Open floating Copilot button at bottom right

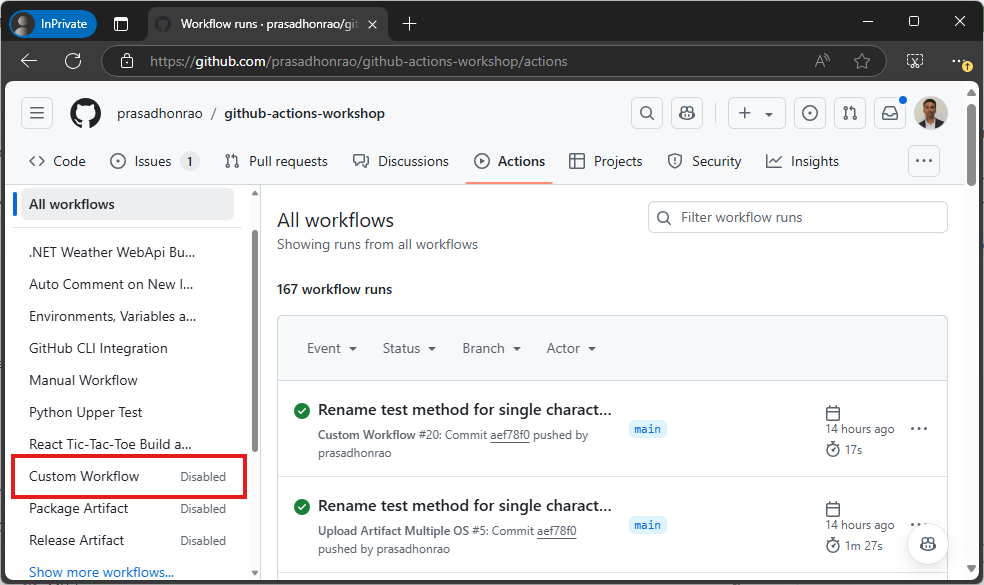coord(927,544)
